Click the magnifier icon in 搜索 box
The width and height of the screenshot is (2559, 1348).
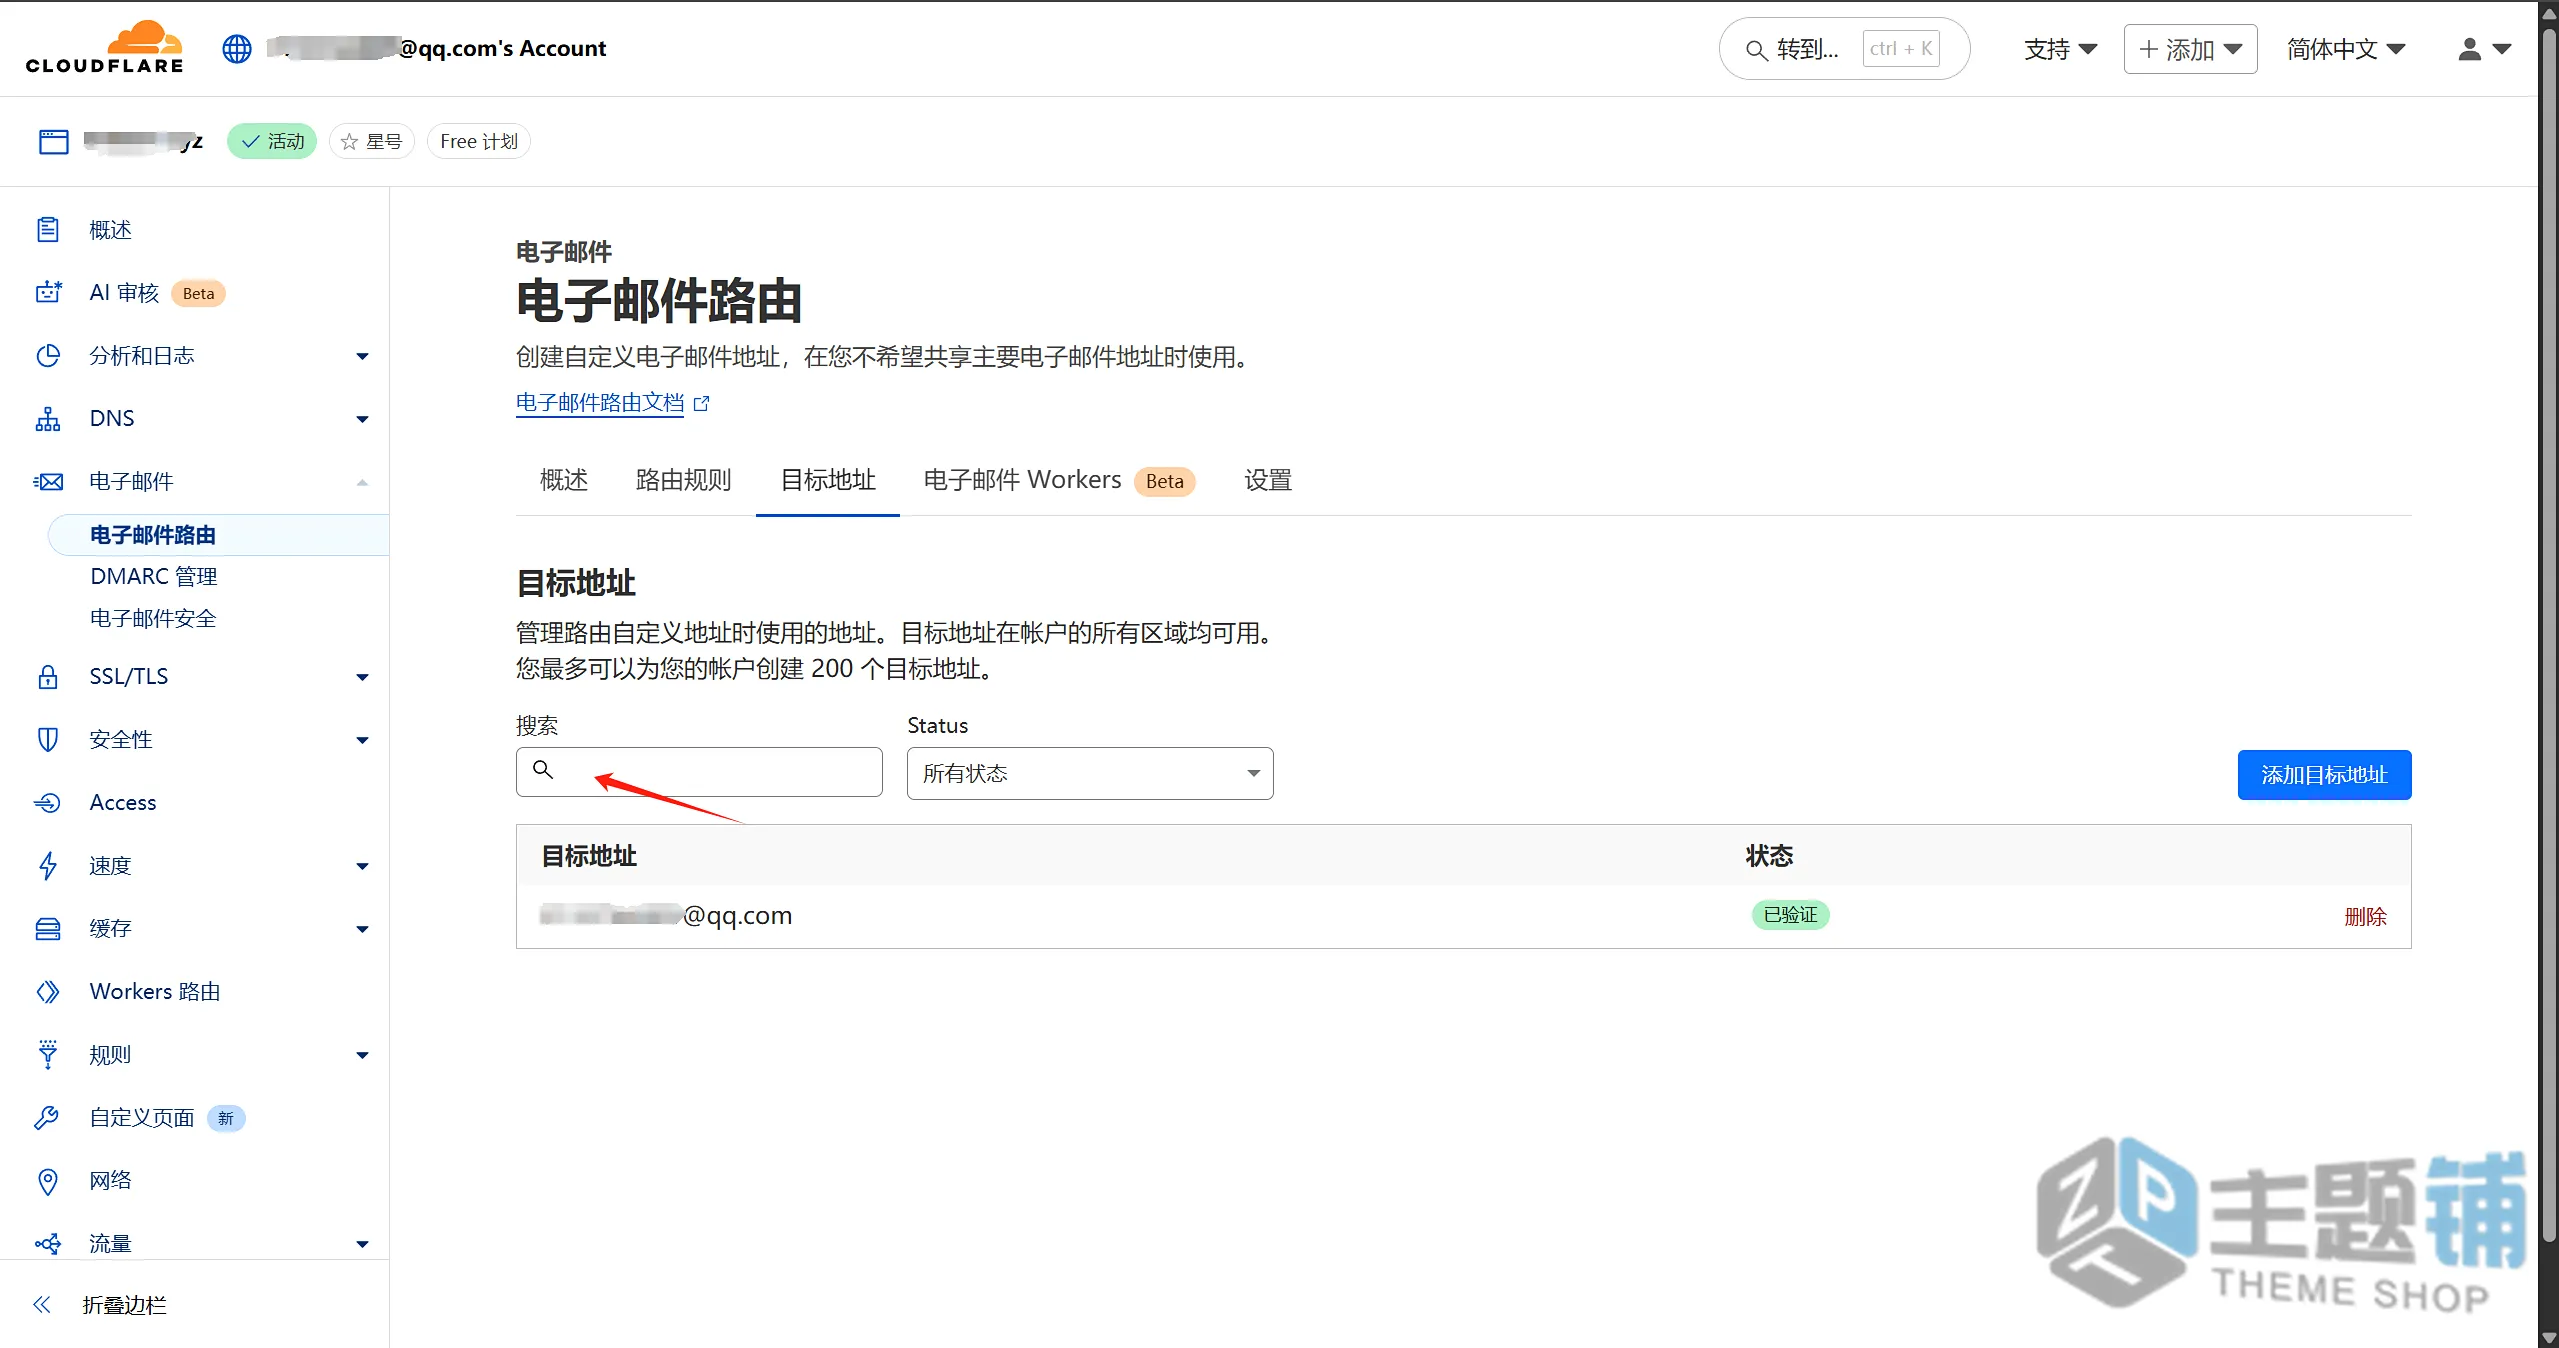tap(543, 770)
